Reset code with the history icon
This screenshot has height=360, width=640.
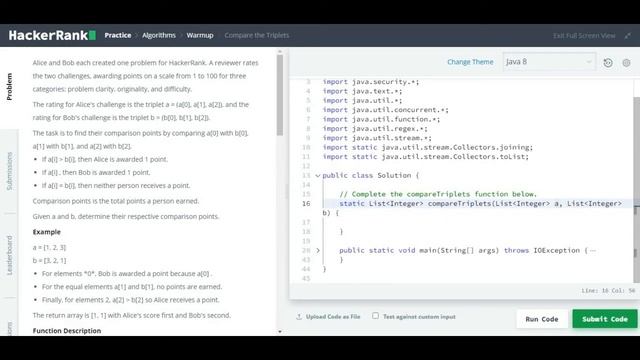click(608, 62)
